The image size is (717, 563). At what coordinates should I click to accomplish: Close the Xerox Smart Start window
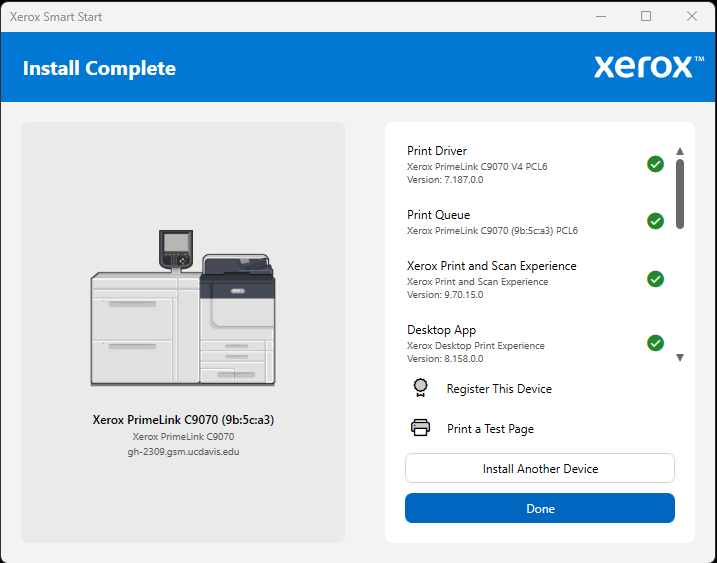point(691,16)
